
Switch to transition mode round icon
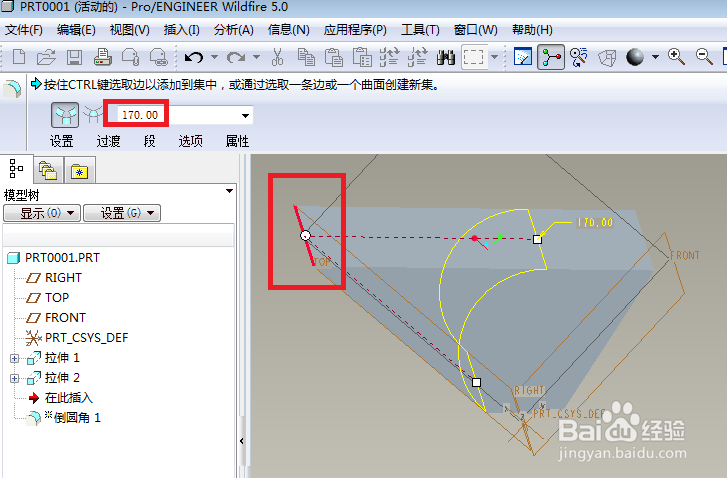tap(93, 115)
